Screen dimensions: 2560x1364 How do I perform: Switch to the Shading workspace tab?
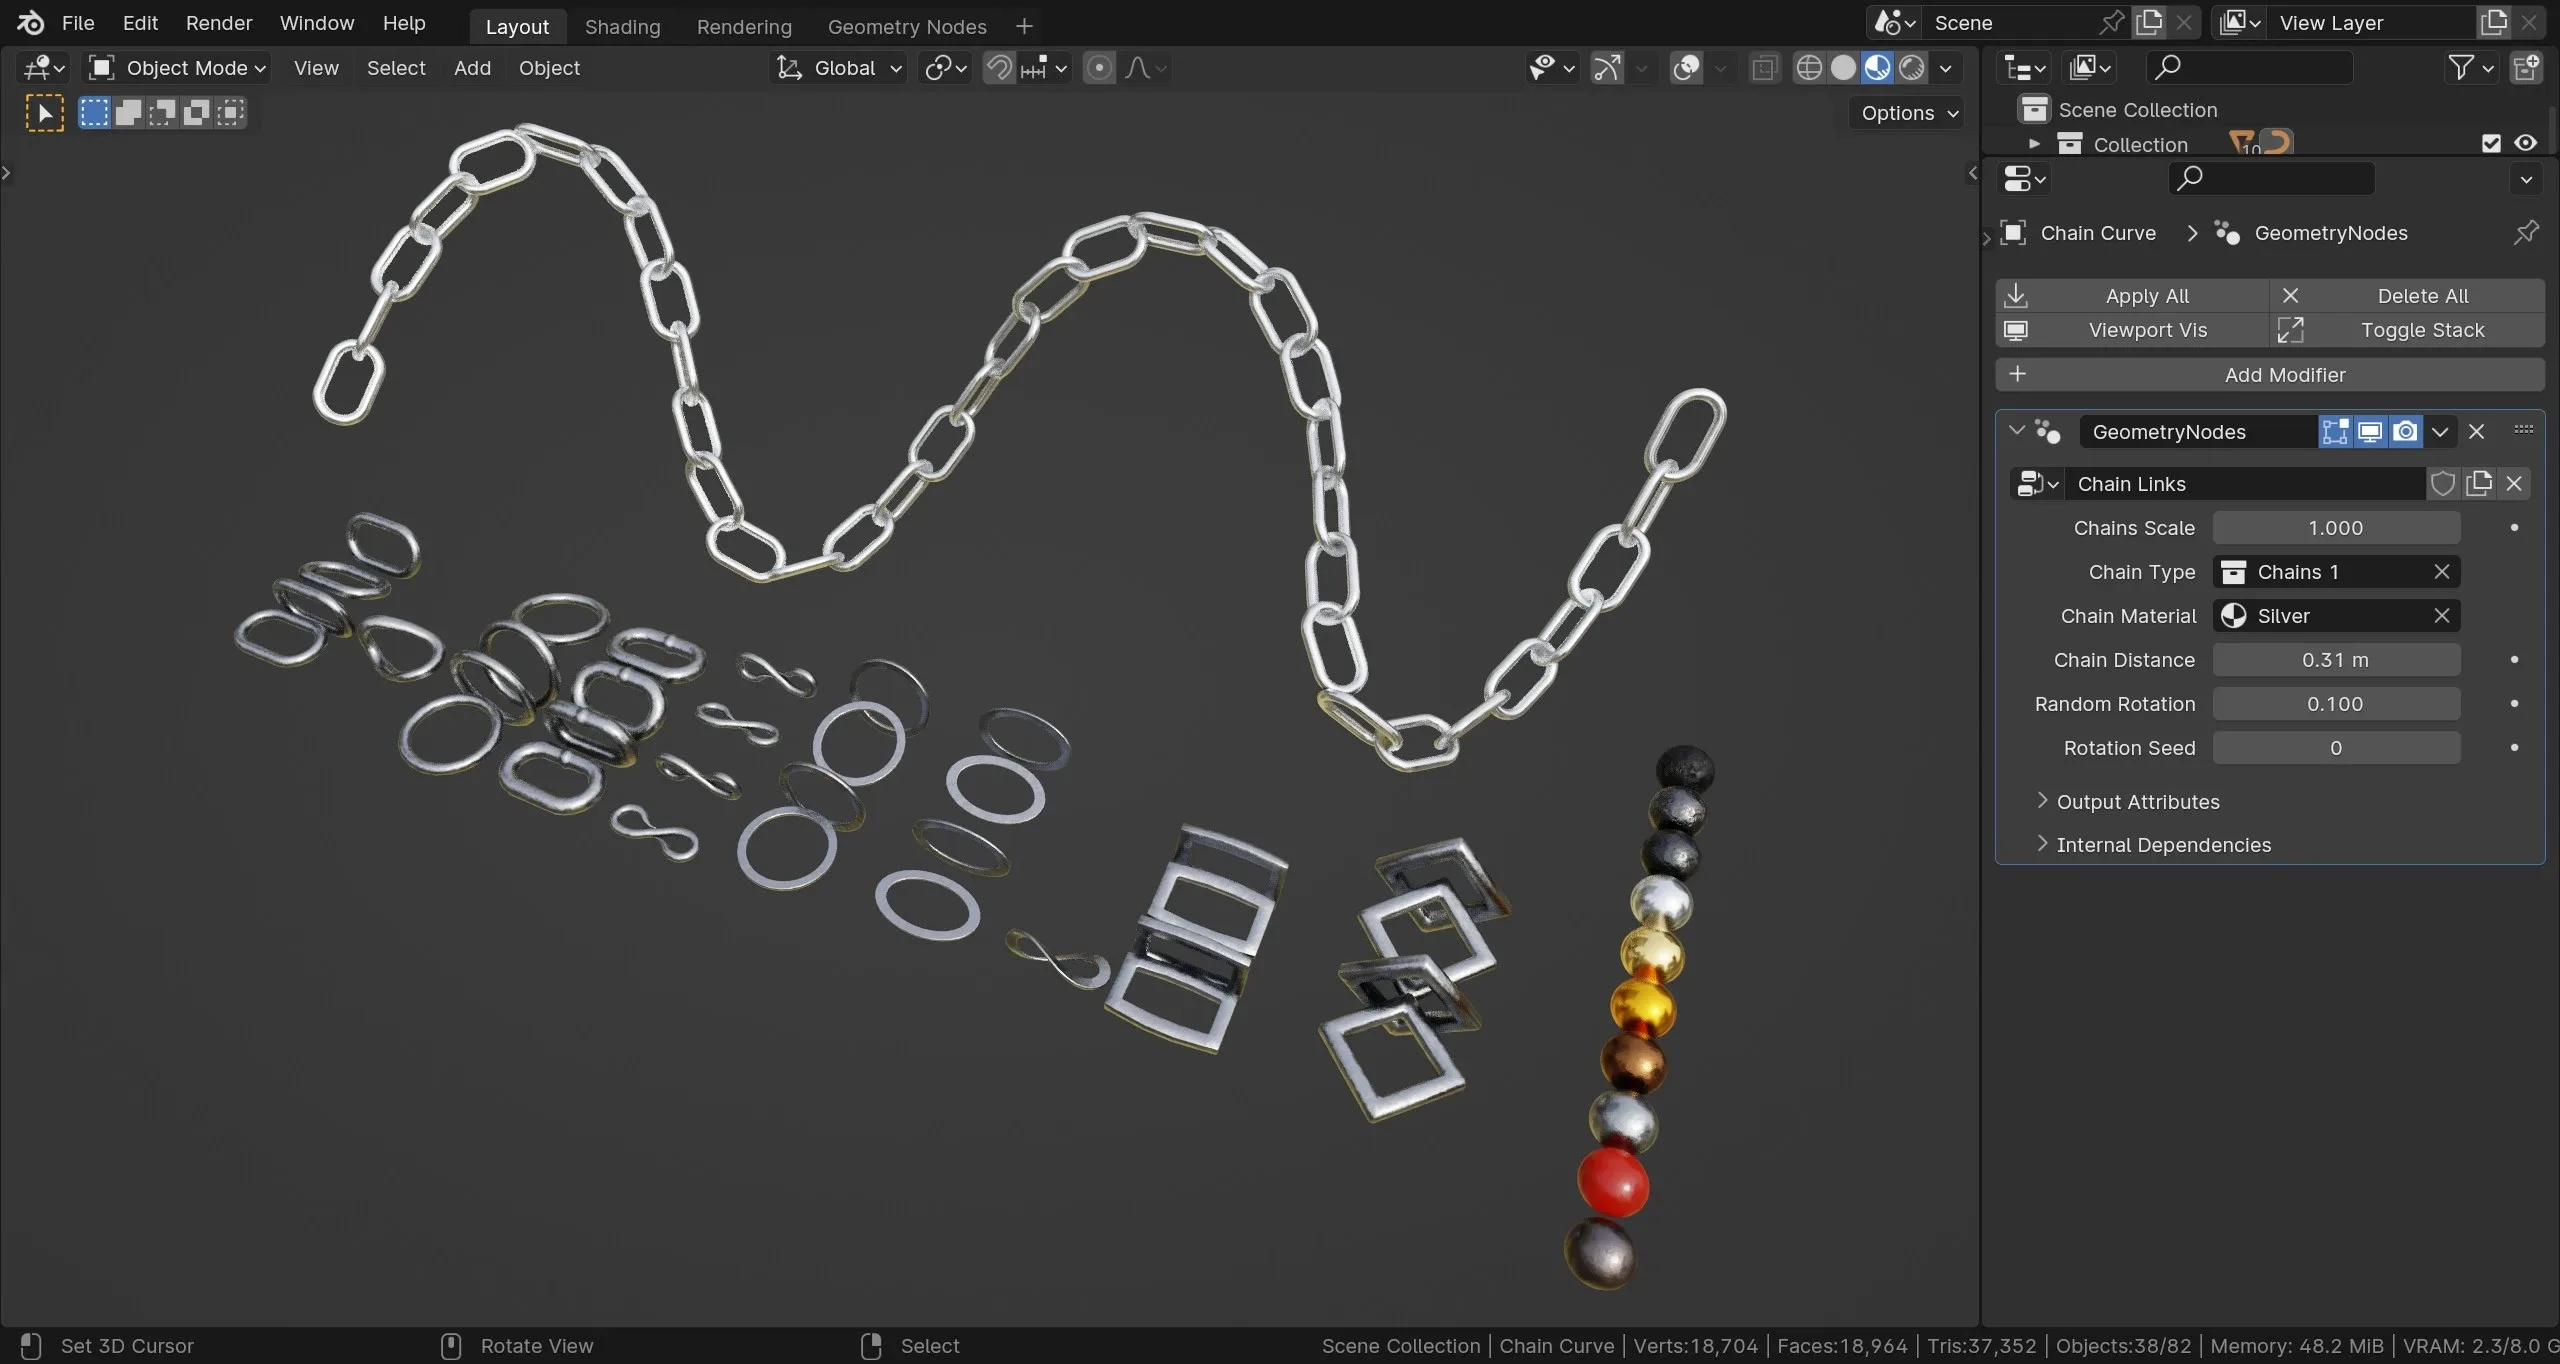[622, 26]
